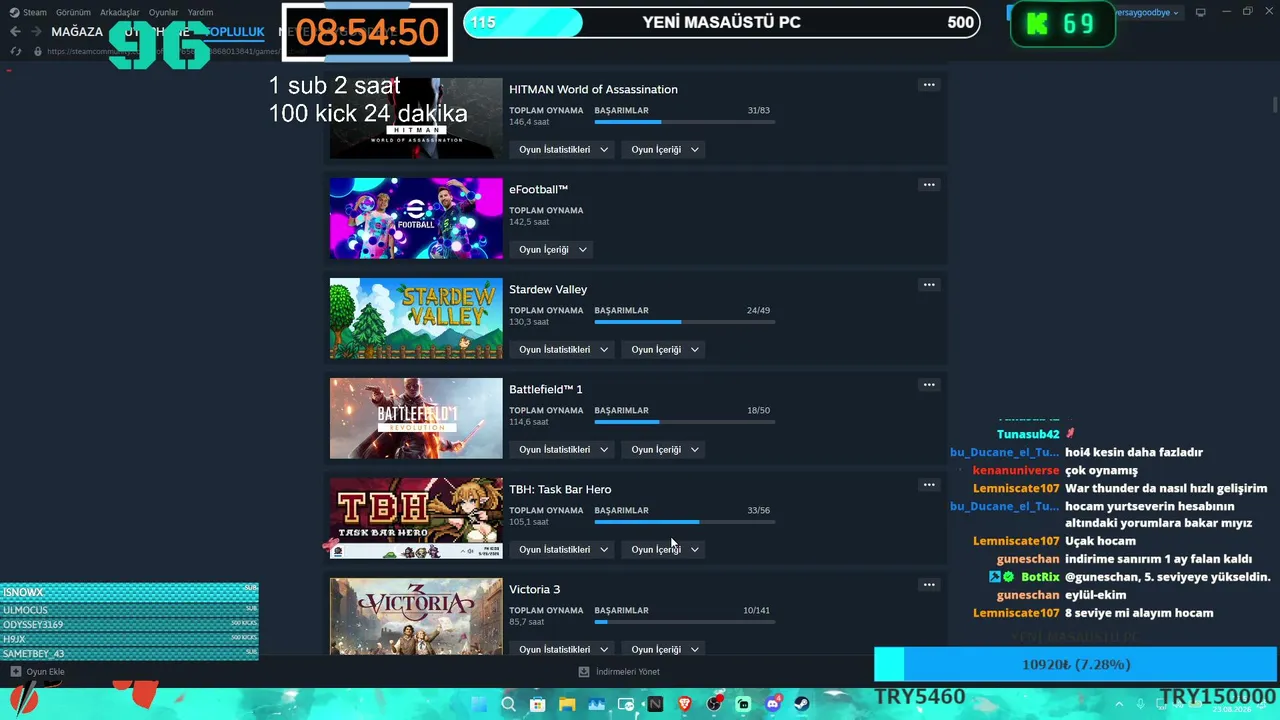Expand Oyun İstatistikleri for TBH: Task Bar Hero
Image resolution: width=1280 pixels, height=720 pixels.
(x=563, y=550)
